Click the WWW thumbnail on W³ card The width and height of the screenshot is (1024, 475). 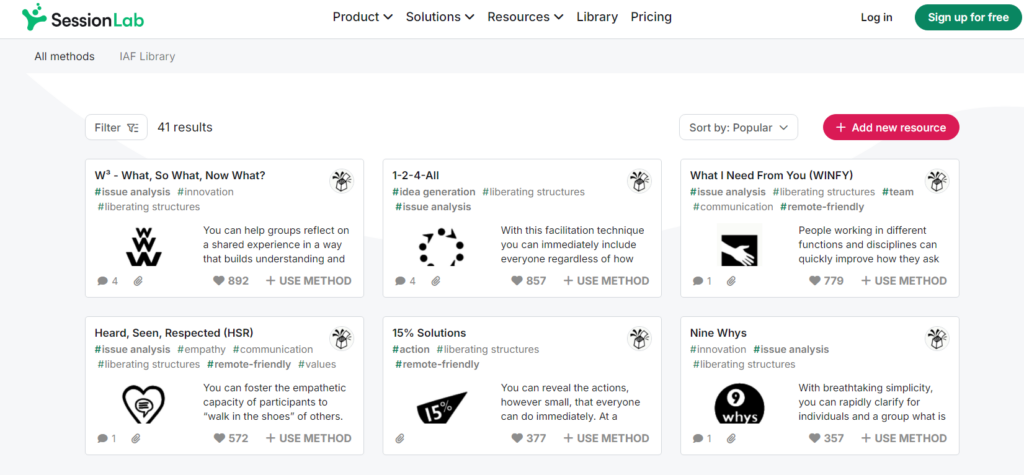pos(144,246)
